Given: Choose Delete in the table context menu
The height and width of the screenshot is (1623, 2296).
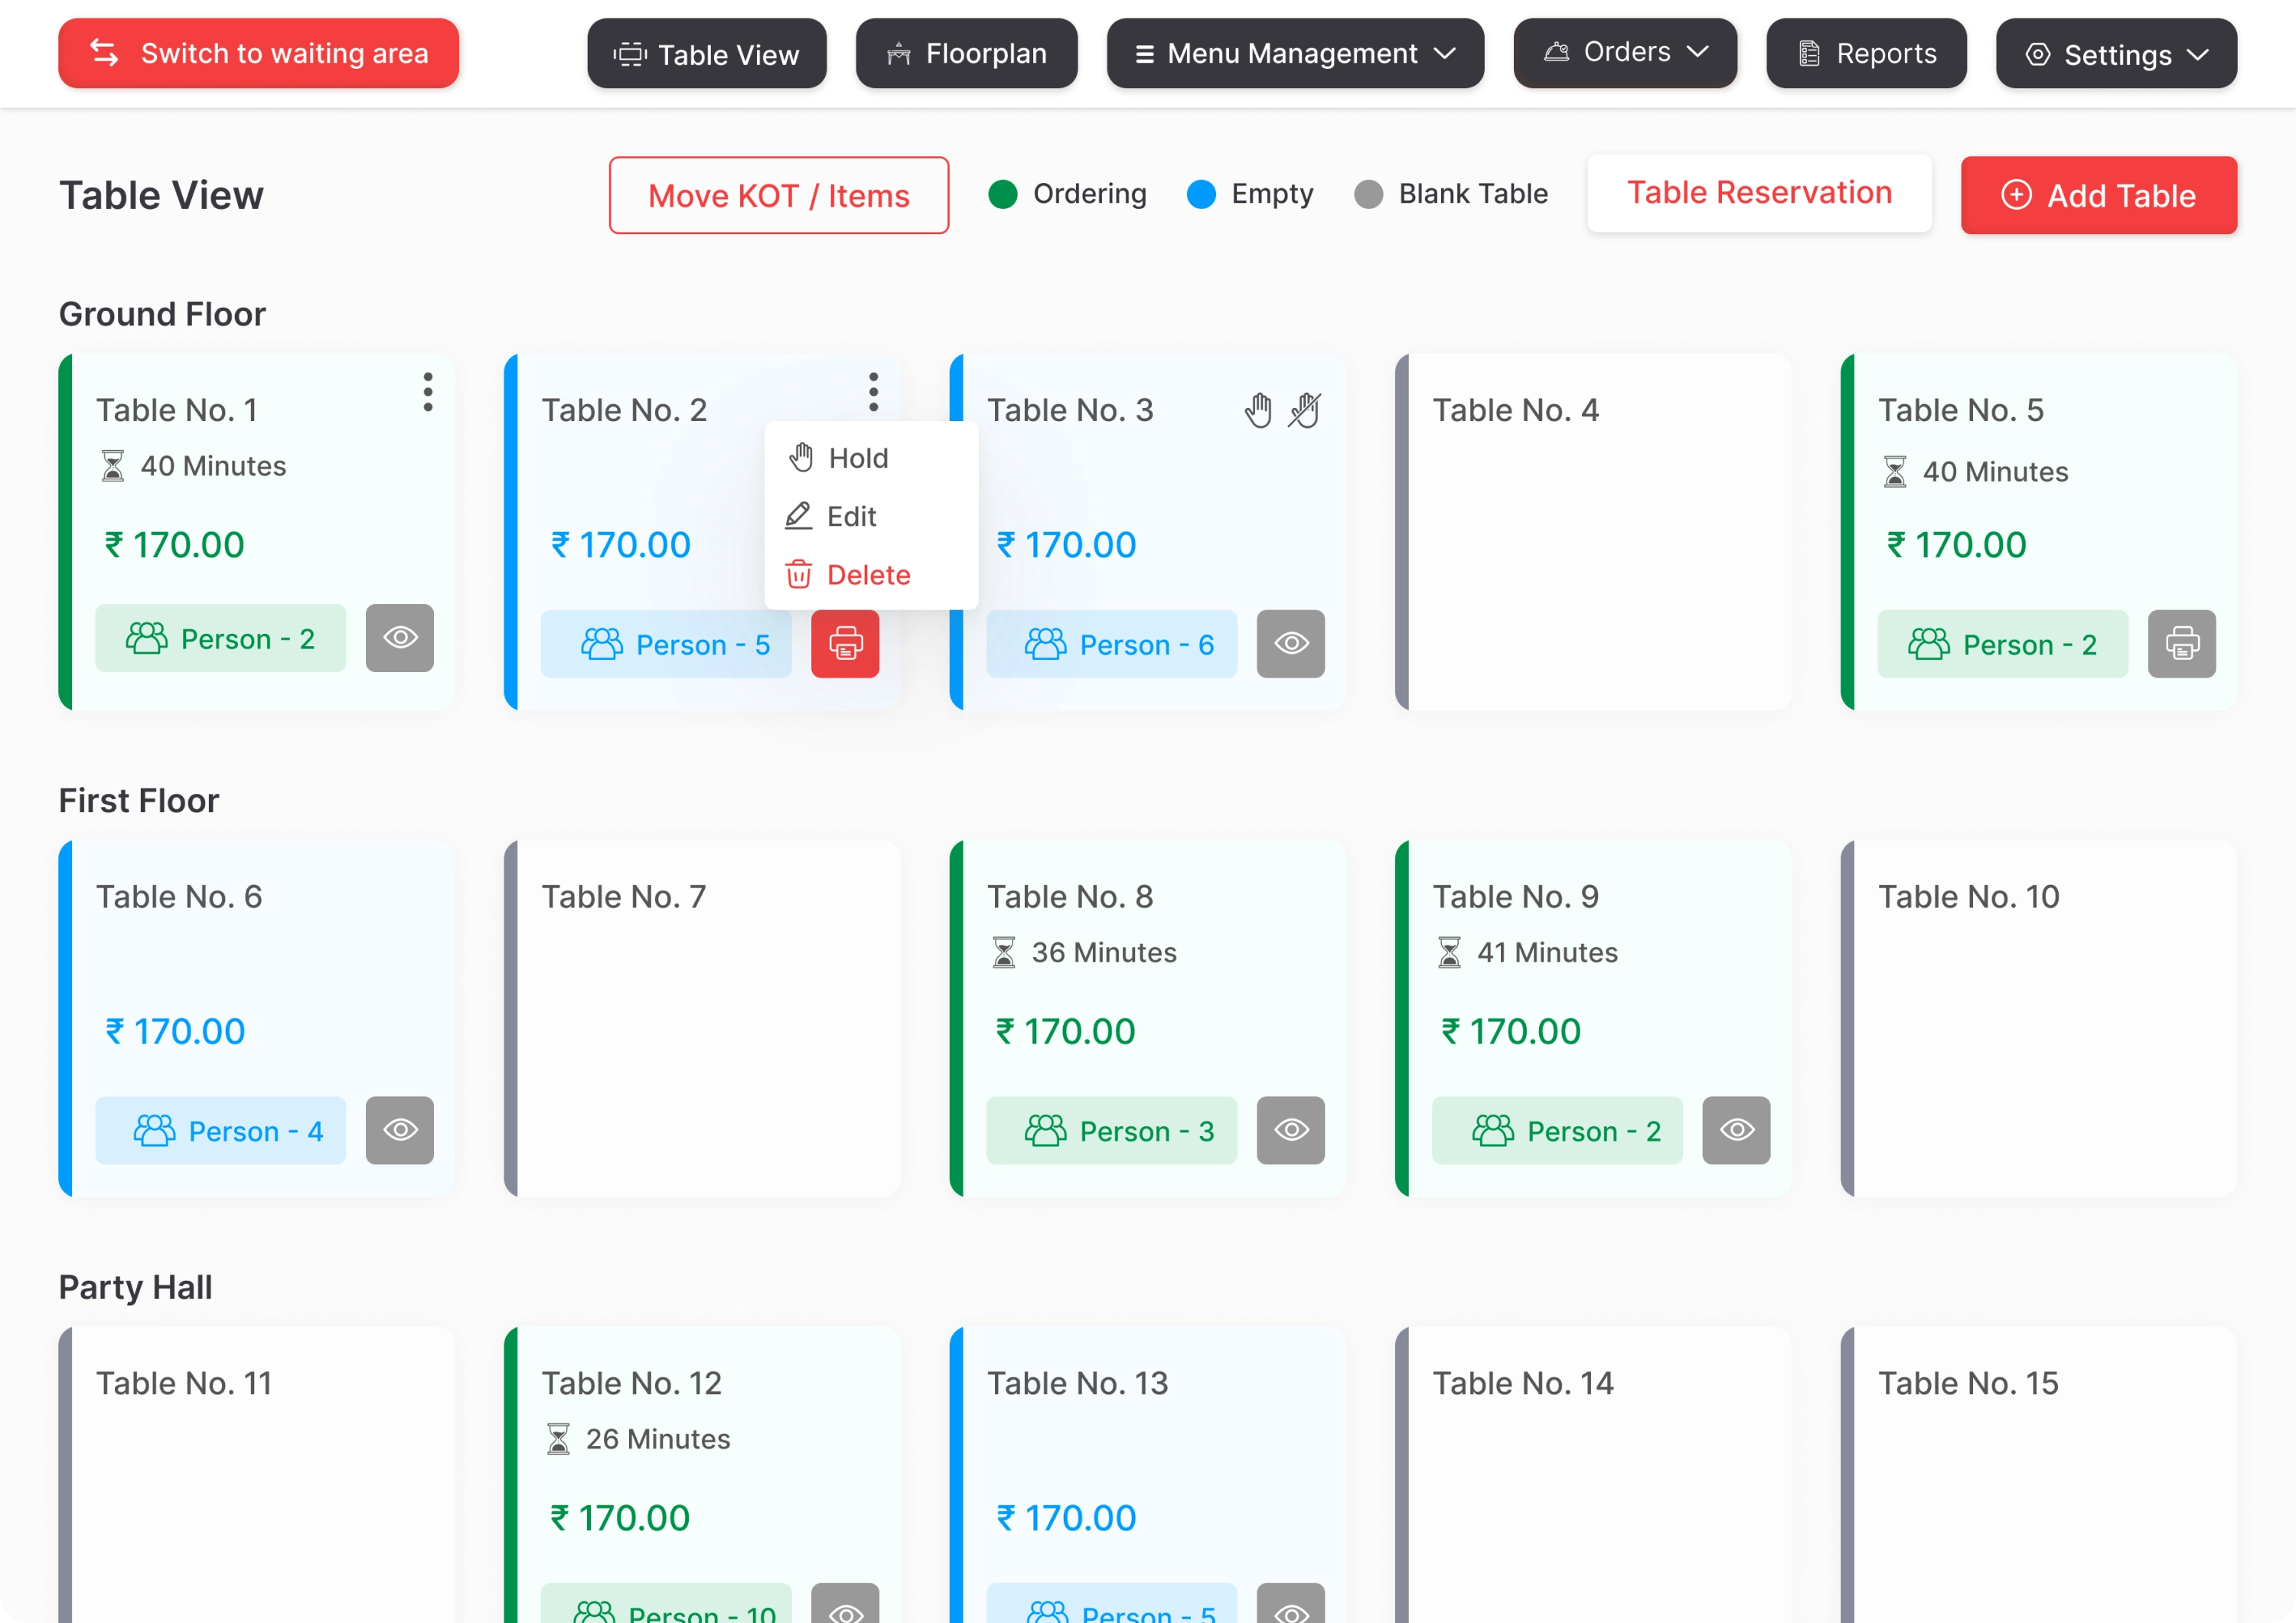Looking at the screenshot, I should pyautogui.click(x=866, y=575).
